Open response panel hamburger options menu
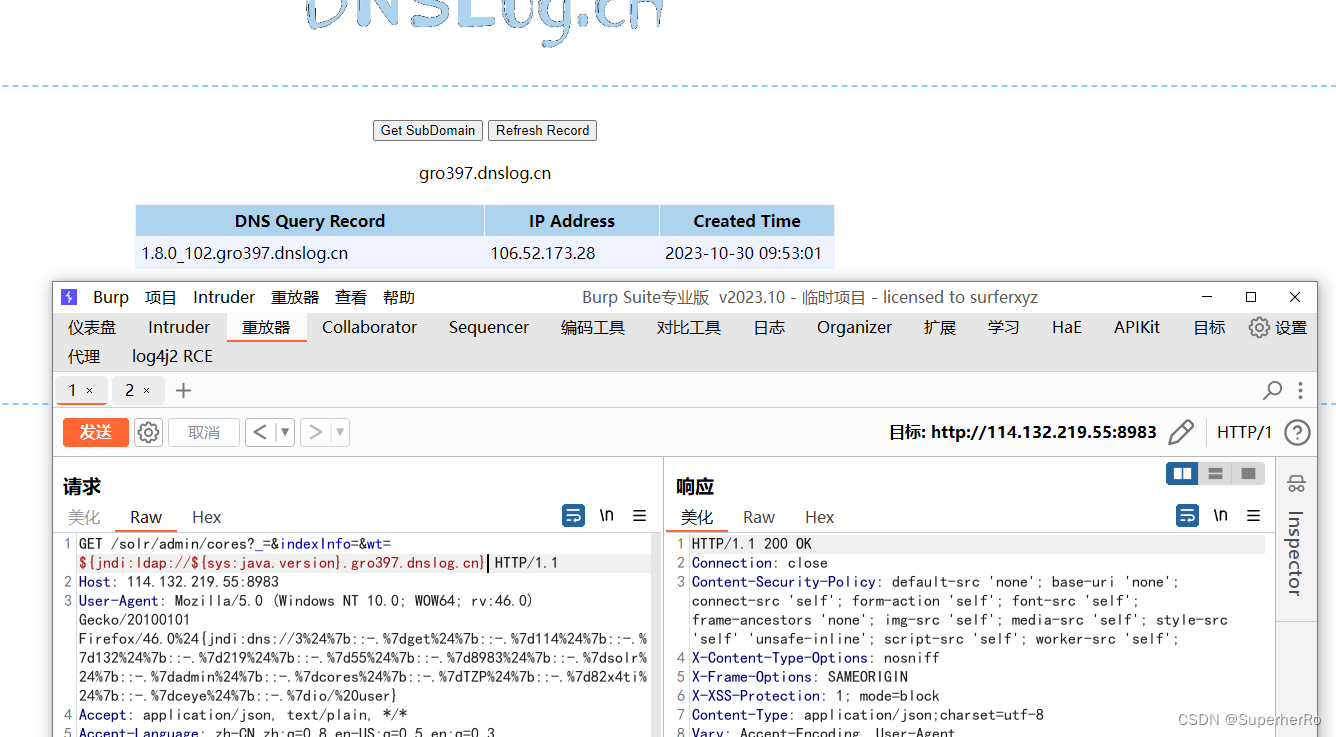1336x737 pixels. 1253,516
